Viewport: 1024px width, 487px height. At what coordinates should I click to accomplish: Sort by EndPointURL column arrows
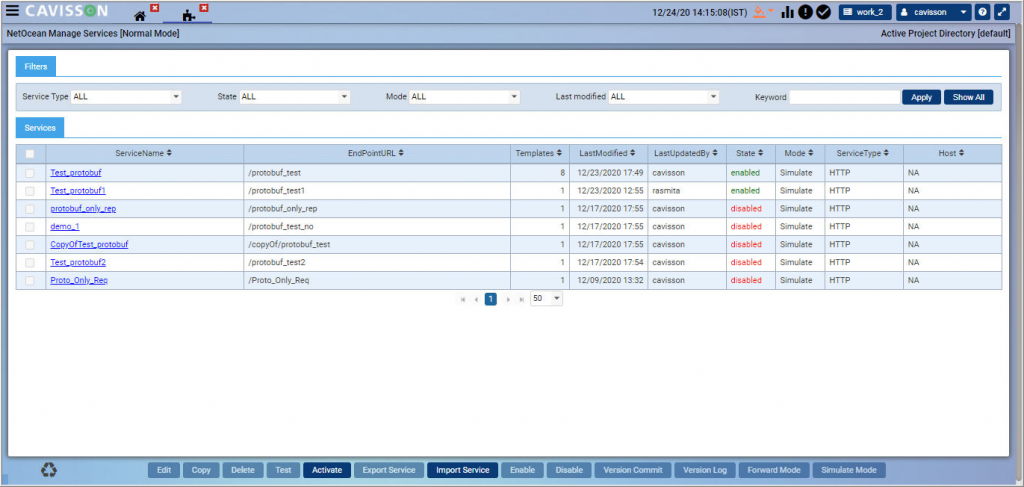tap(401, 153)
